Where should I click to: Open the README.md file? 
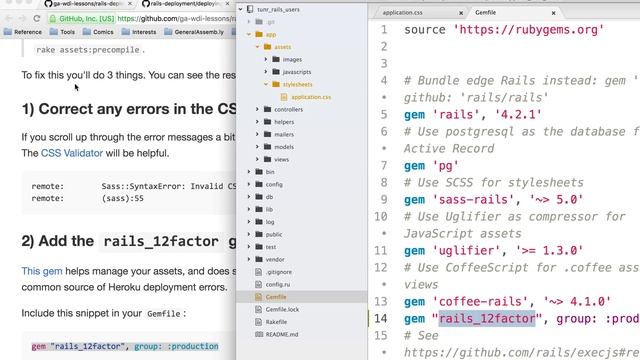[x=282, y=334]
